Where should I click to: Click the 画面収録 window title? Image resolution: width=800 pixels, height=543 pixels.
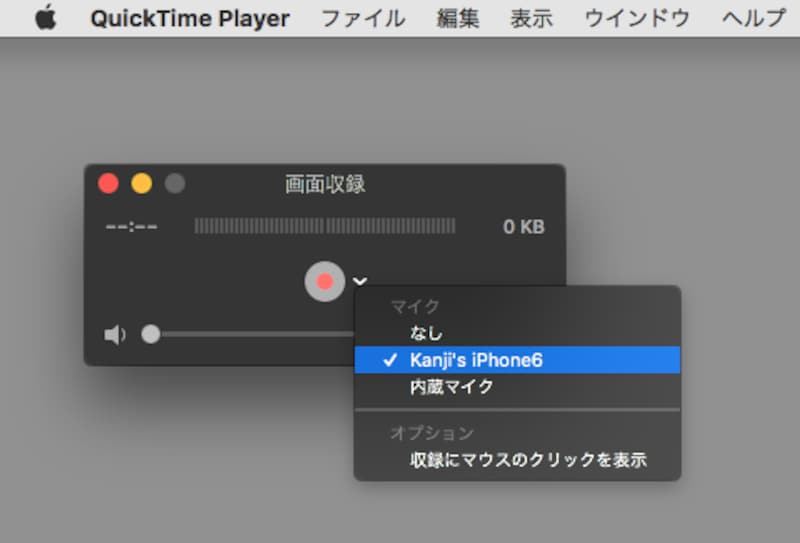tap(325, 184)
